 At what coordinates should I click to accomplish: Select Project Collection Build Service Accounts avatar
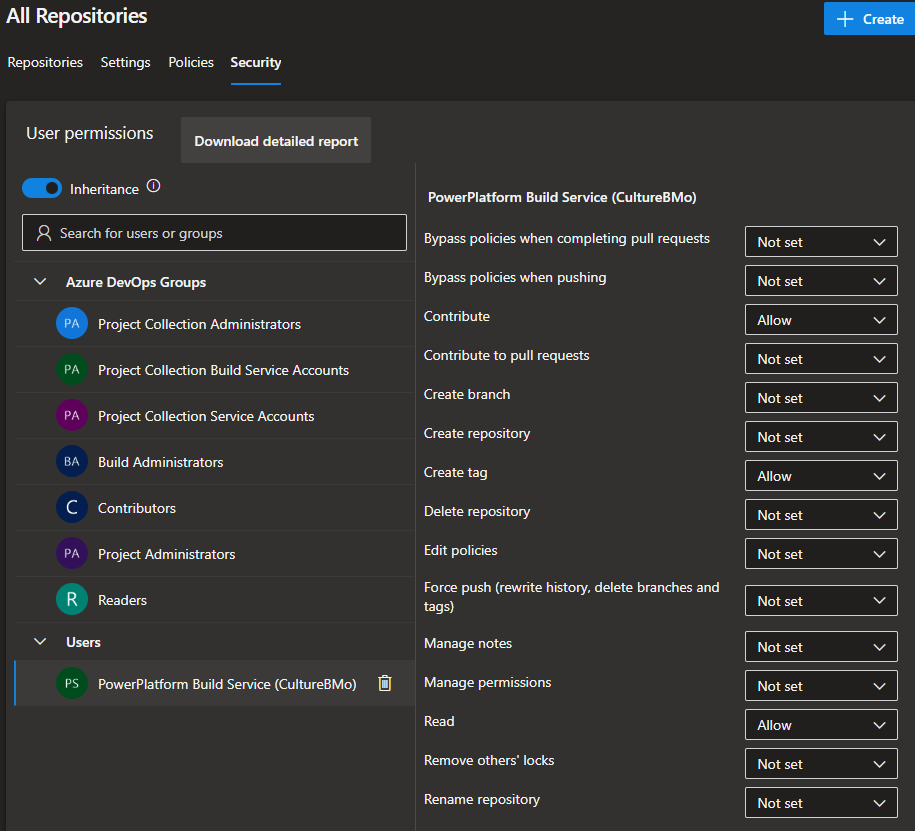(72, 369)
